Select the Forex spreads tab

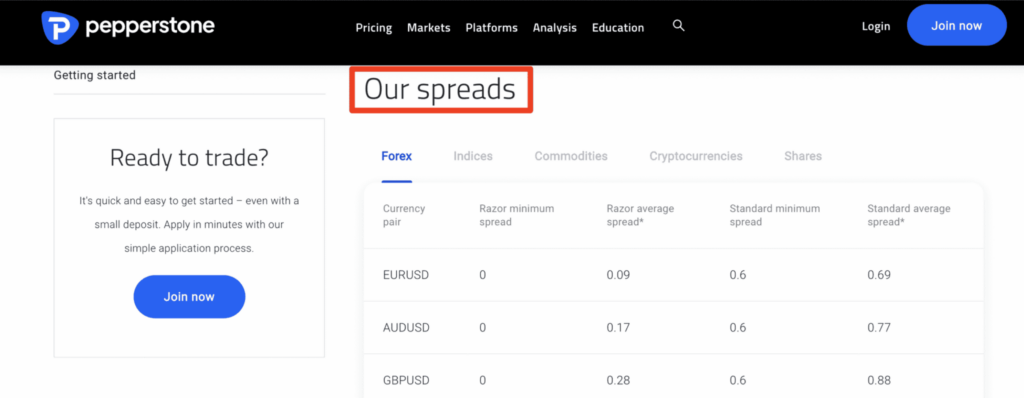pos(396,156)
